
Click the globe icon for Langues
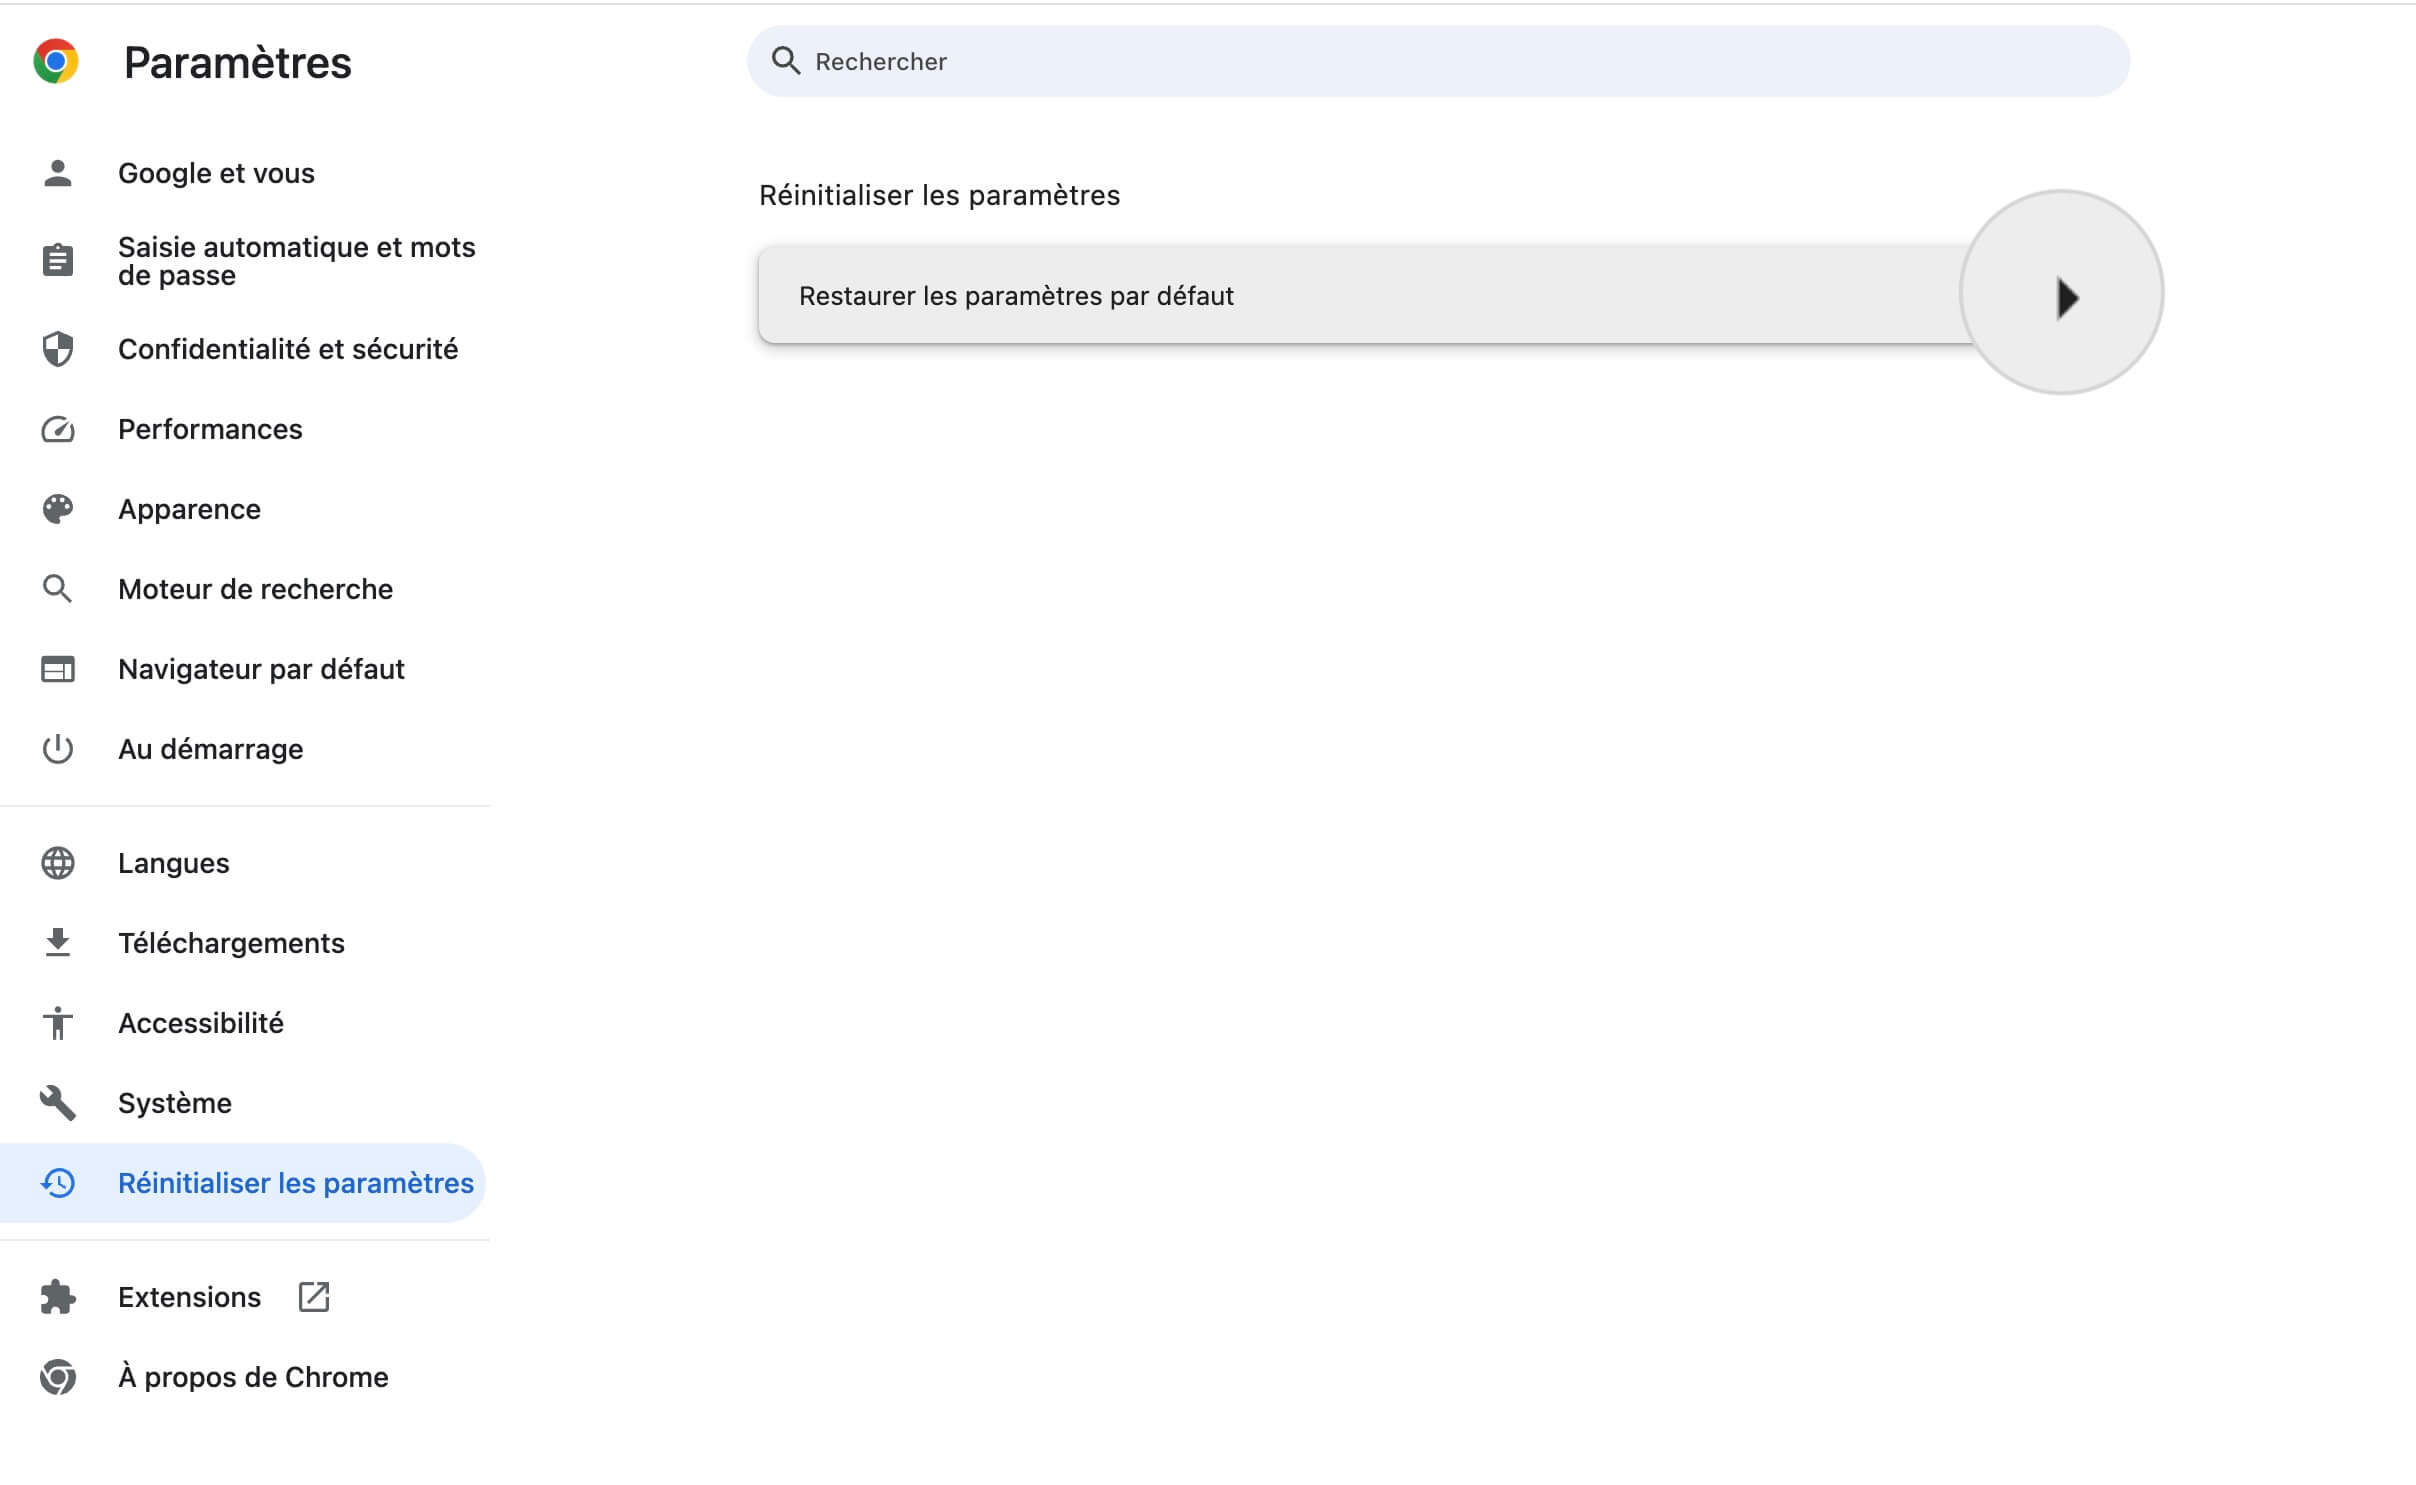tap(58, 863)
